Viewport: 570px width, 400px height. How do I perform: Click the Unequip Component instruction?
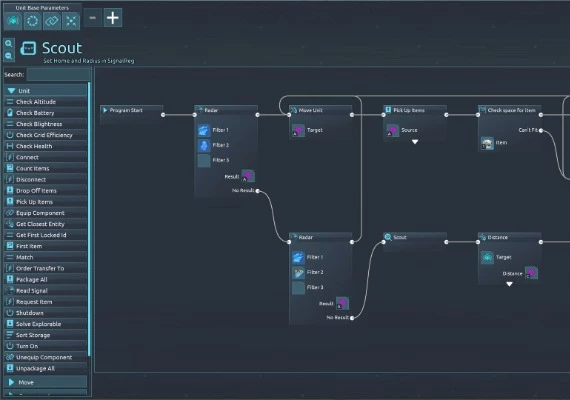pos(45,357)
